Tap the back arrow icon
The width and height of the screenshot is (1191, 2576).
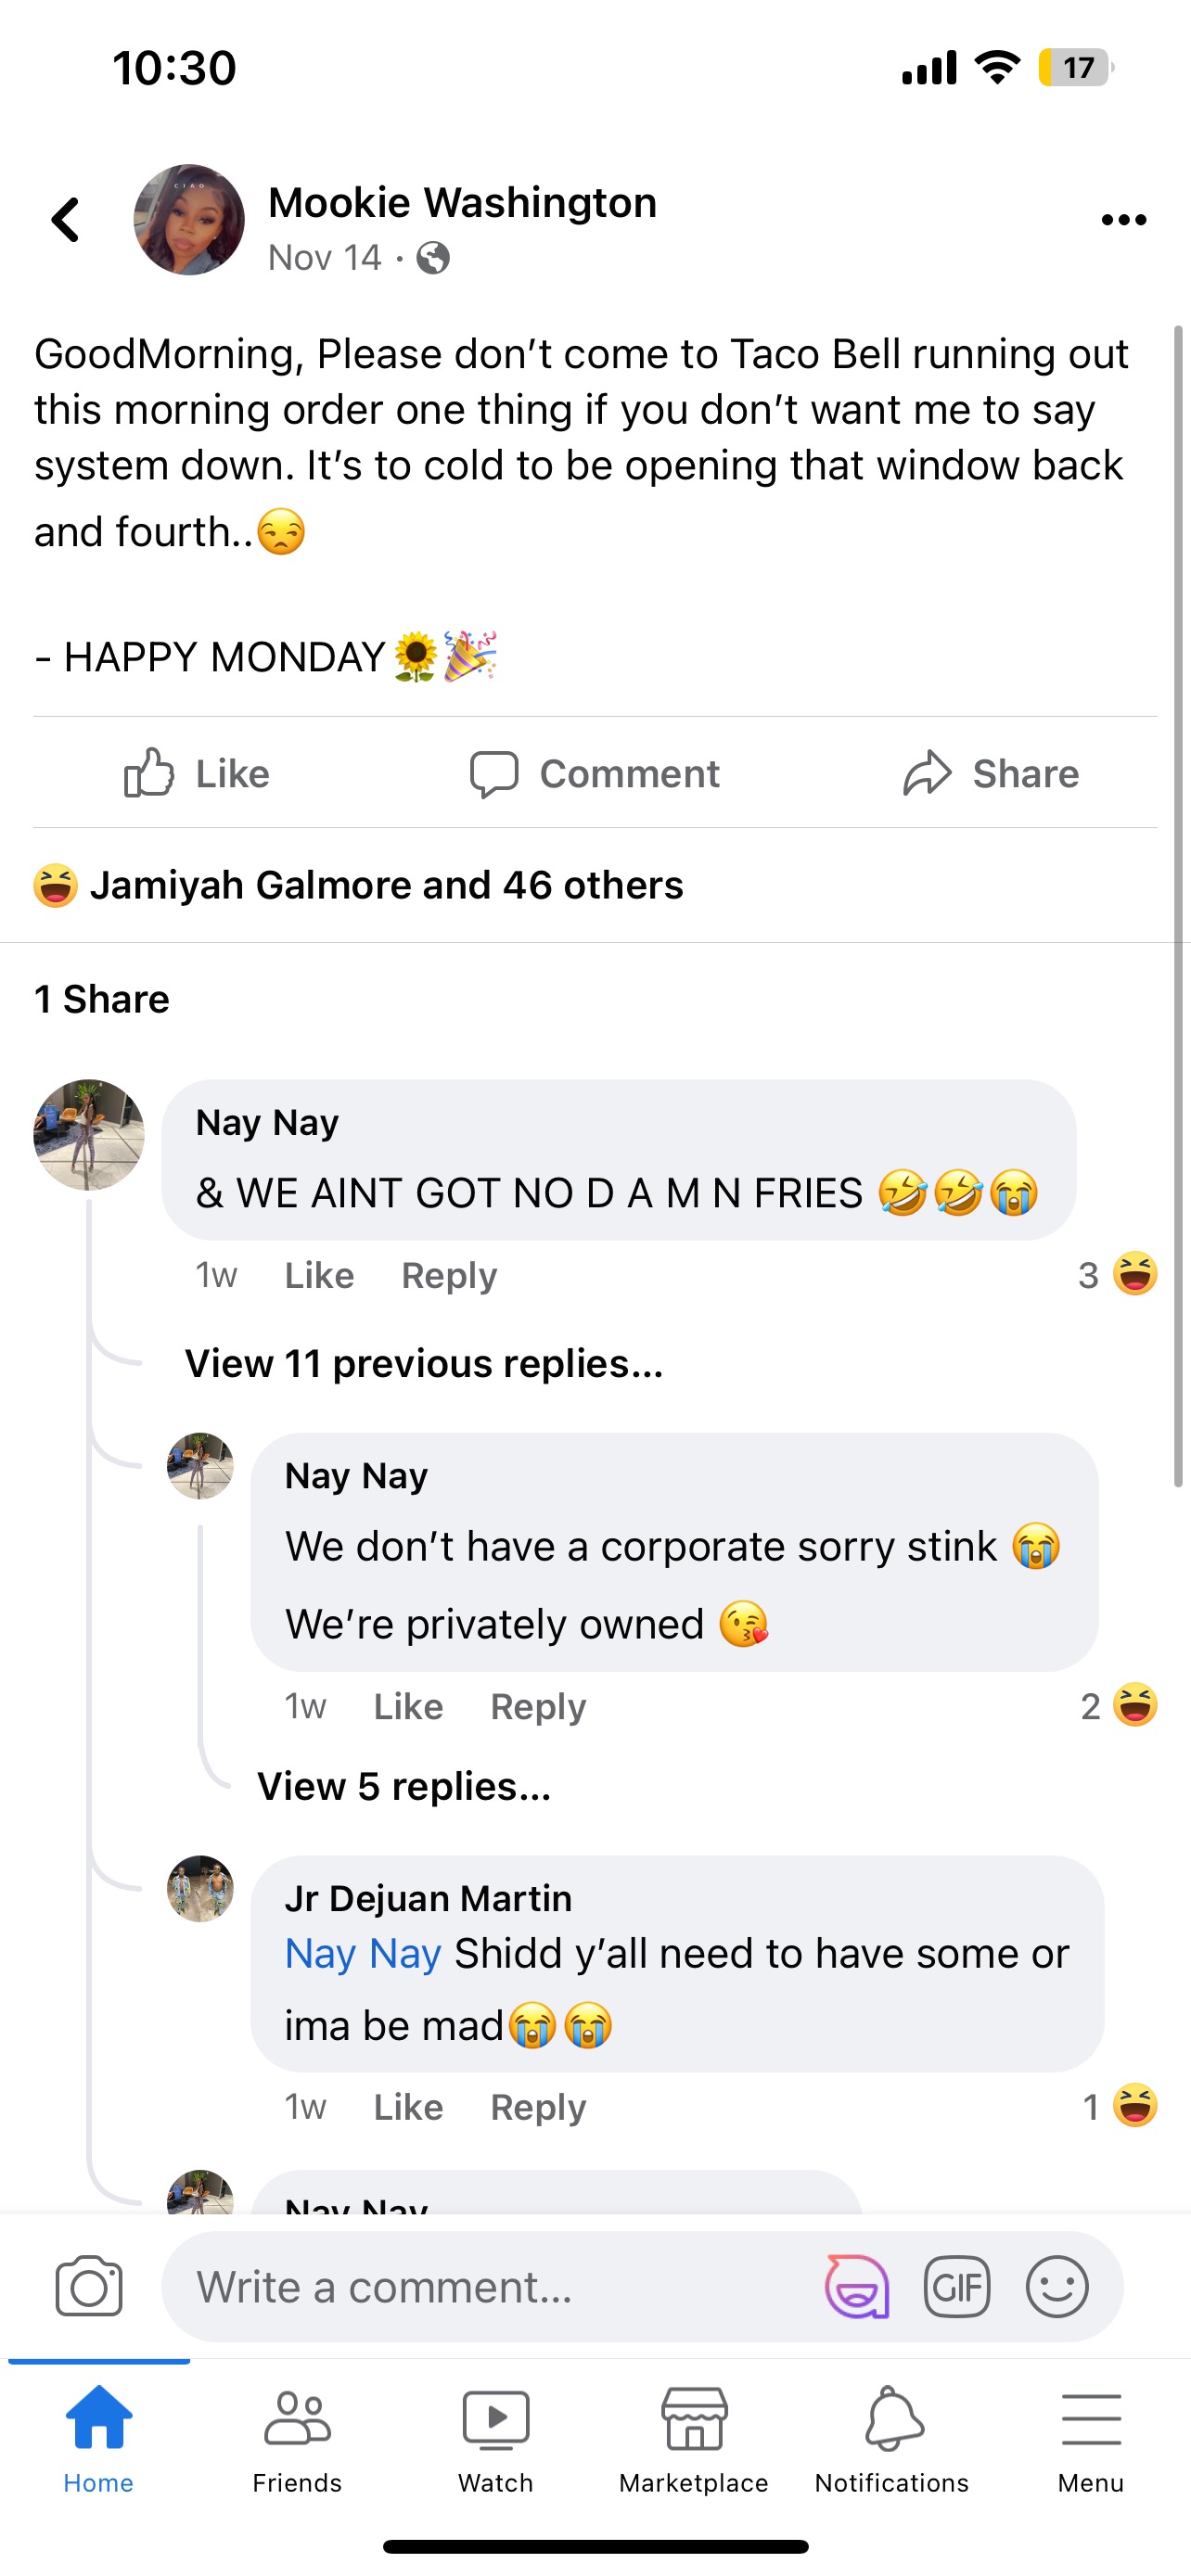click(x=66, y=220)
